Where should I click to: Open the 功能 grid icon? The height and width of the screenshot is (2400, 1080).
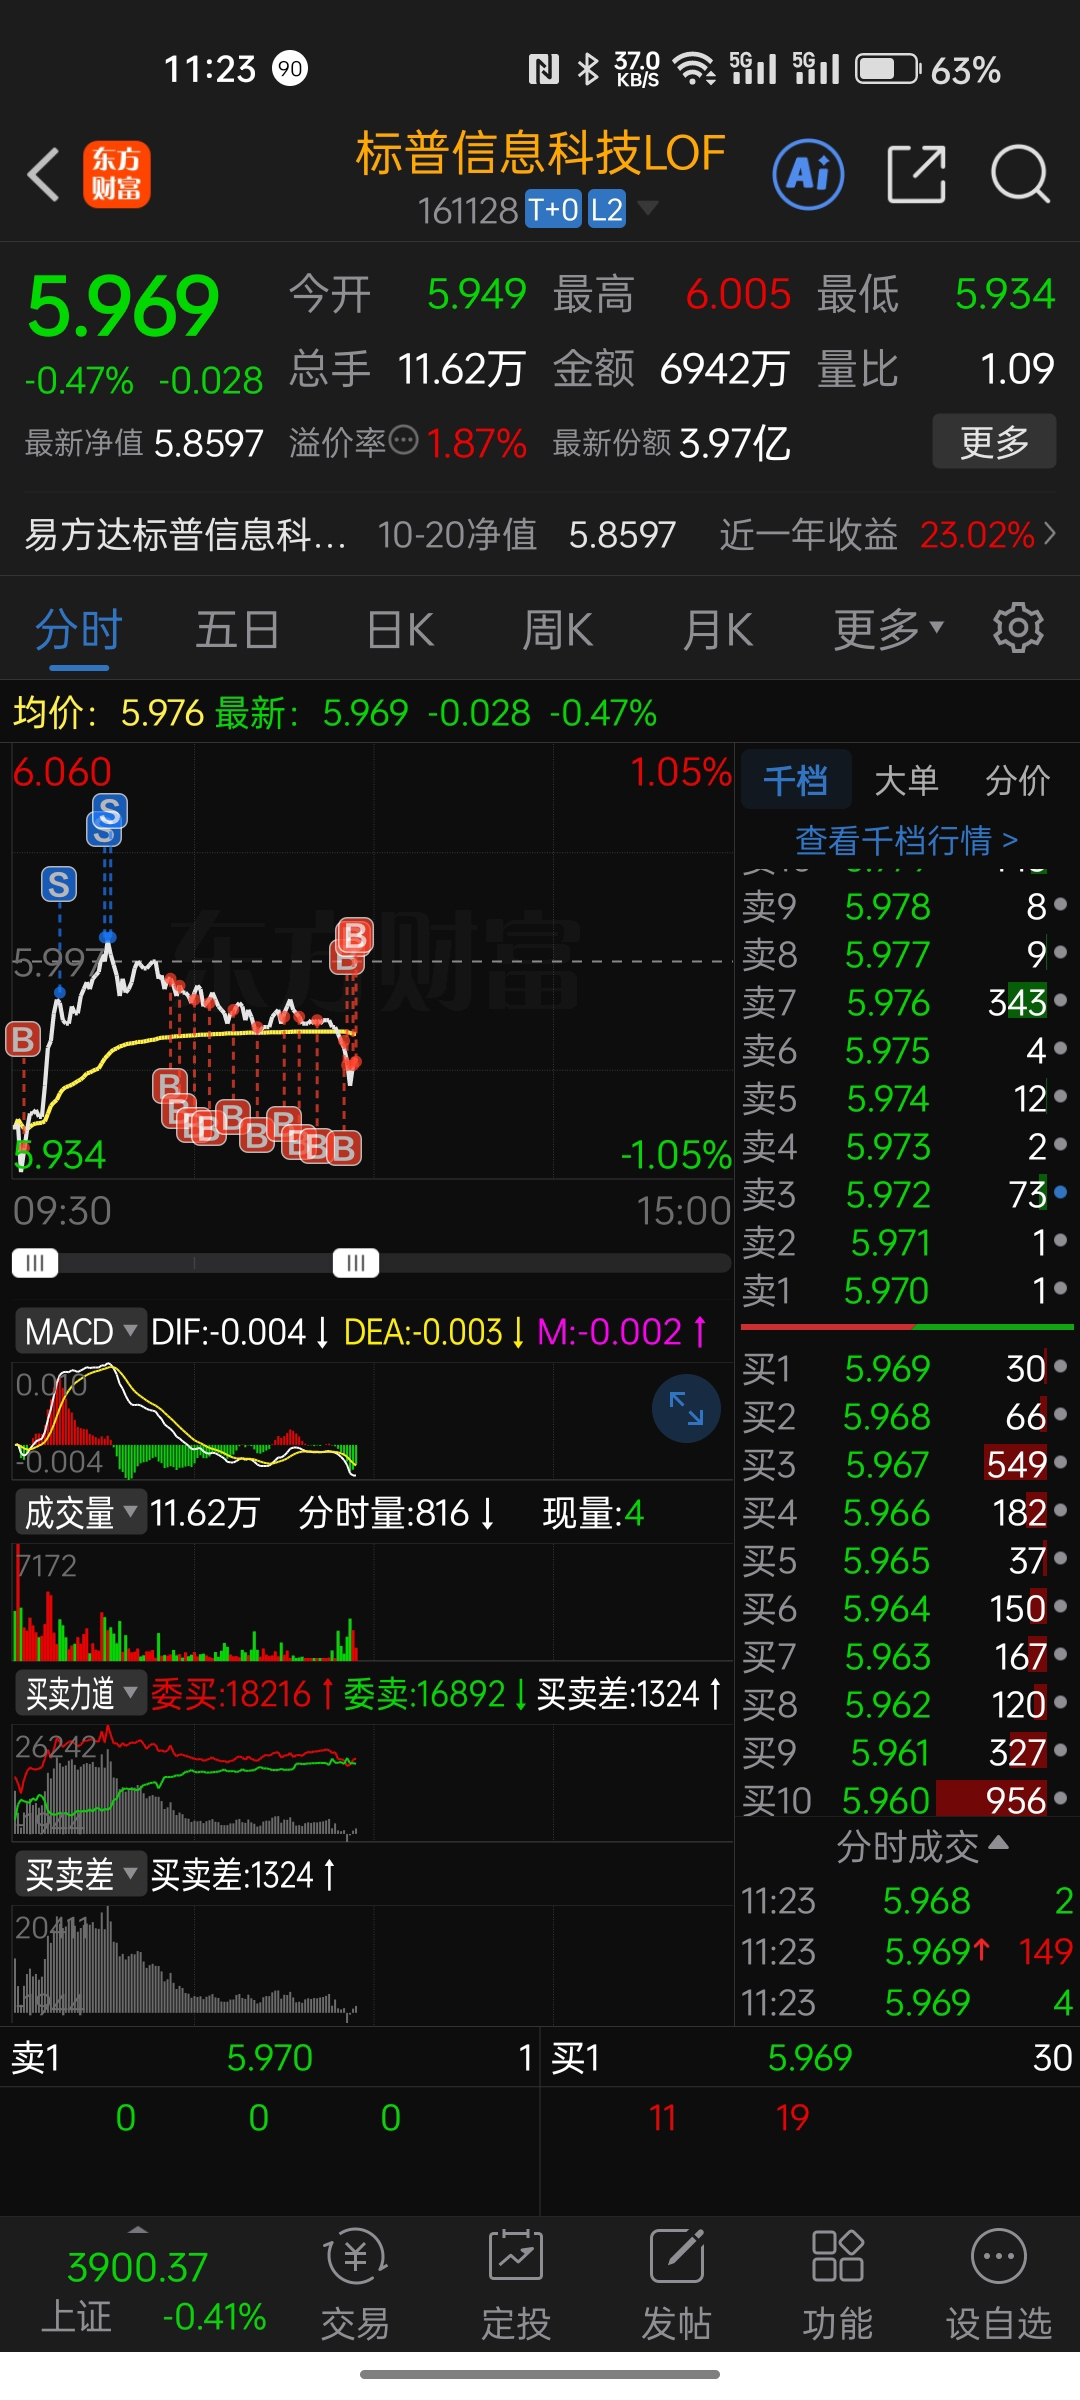click(838, 2256)
